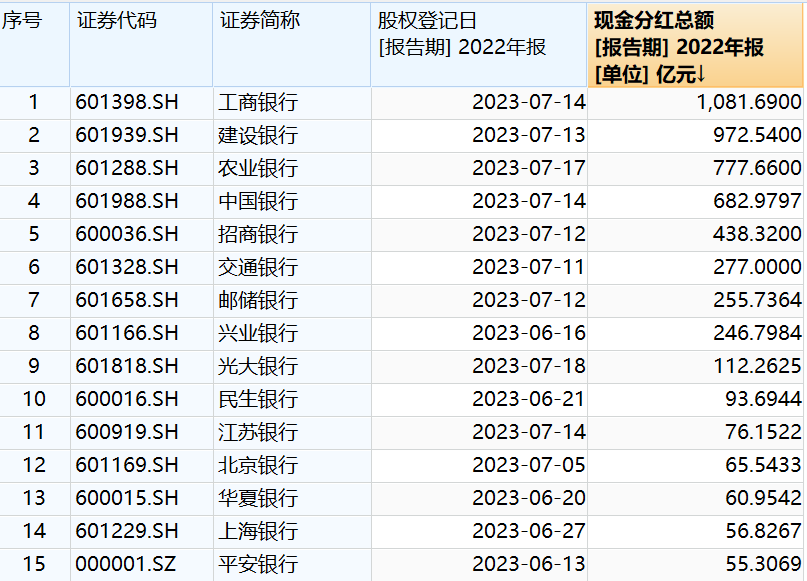Select the 证券简称 column header
The image size is (807, 581).
(x=292, y=45)
